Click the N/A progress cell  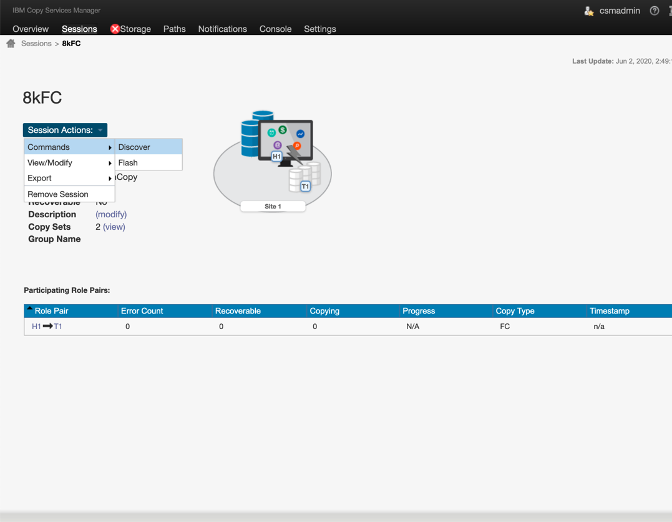413,326
